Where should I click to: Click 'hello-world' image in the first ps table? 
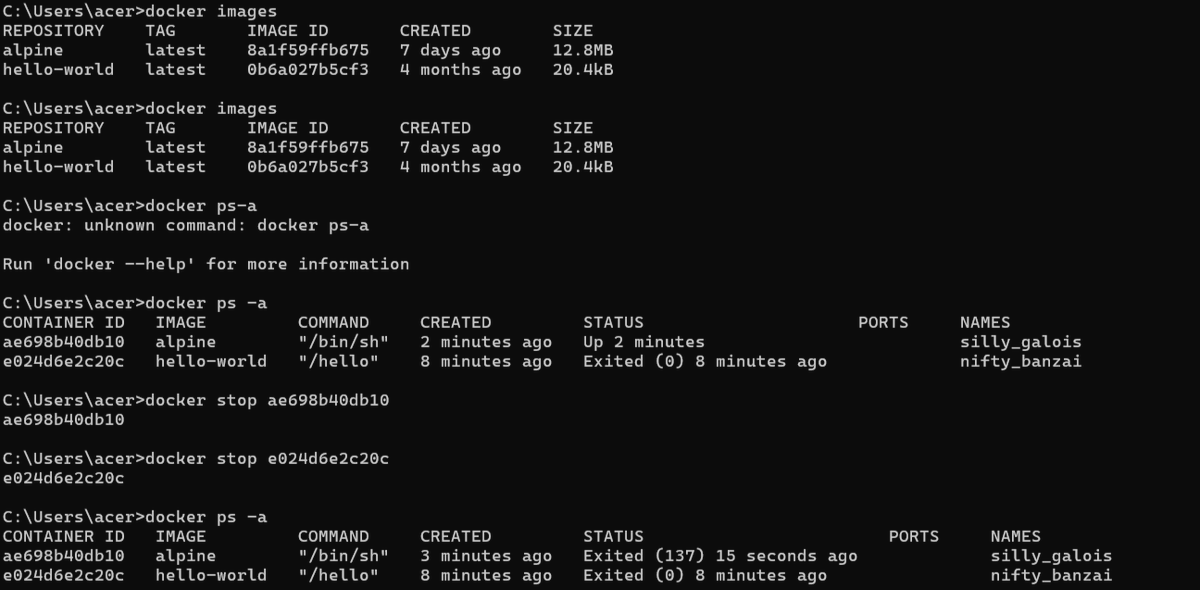pos(211,362)
